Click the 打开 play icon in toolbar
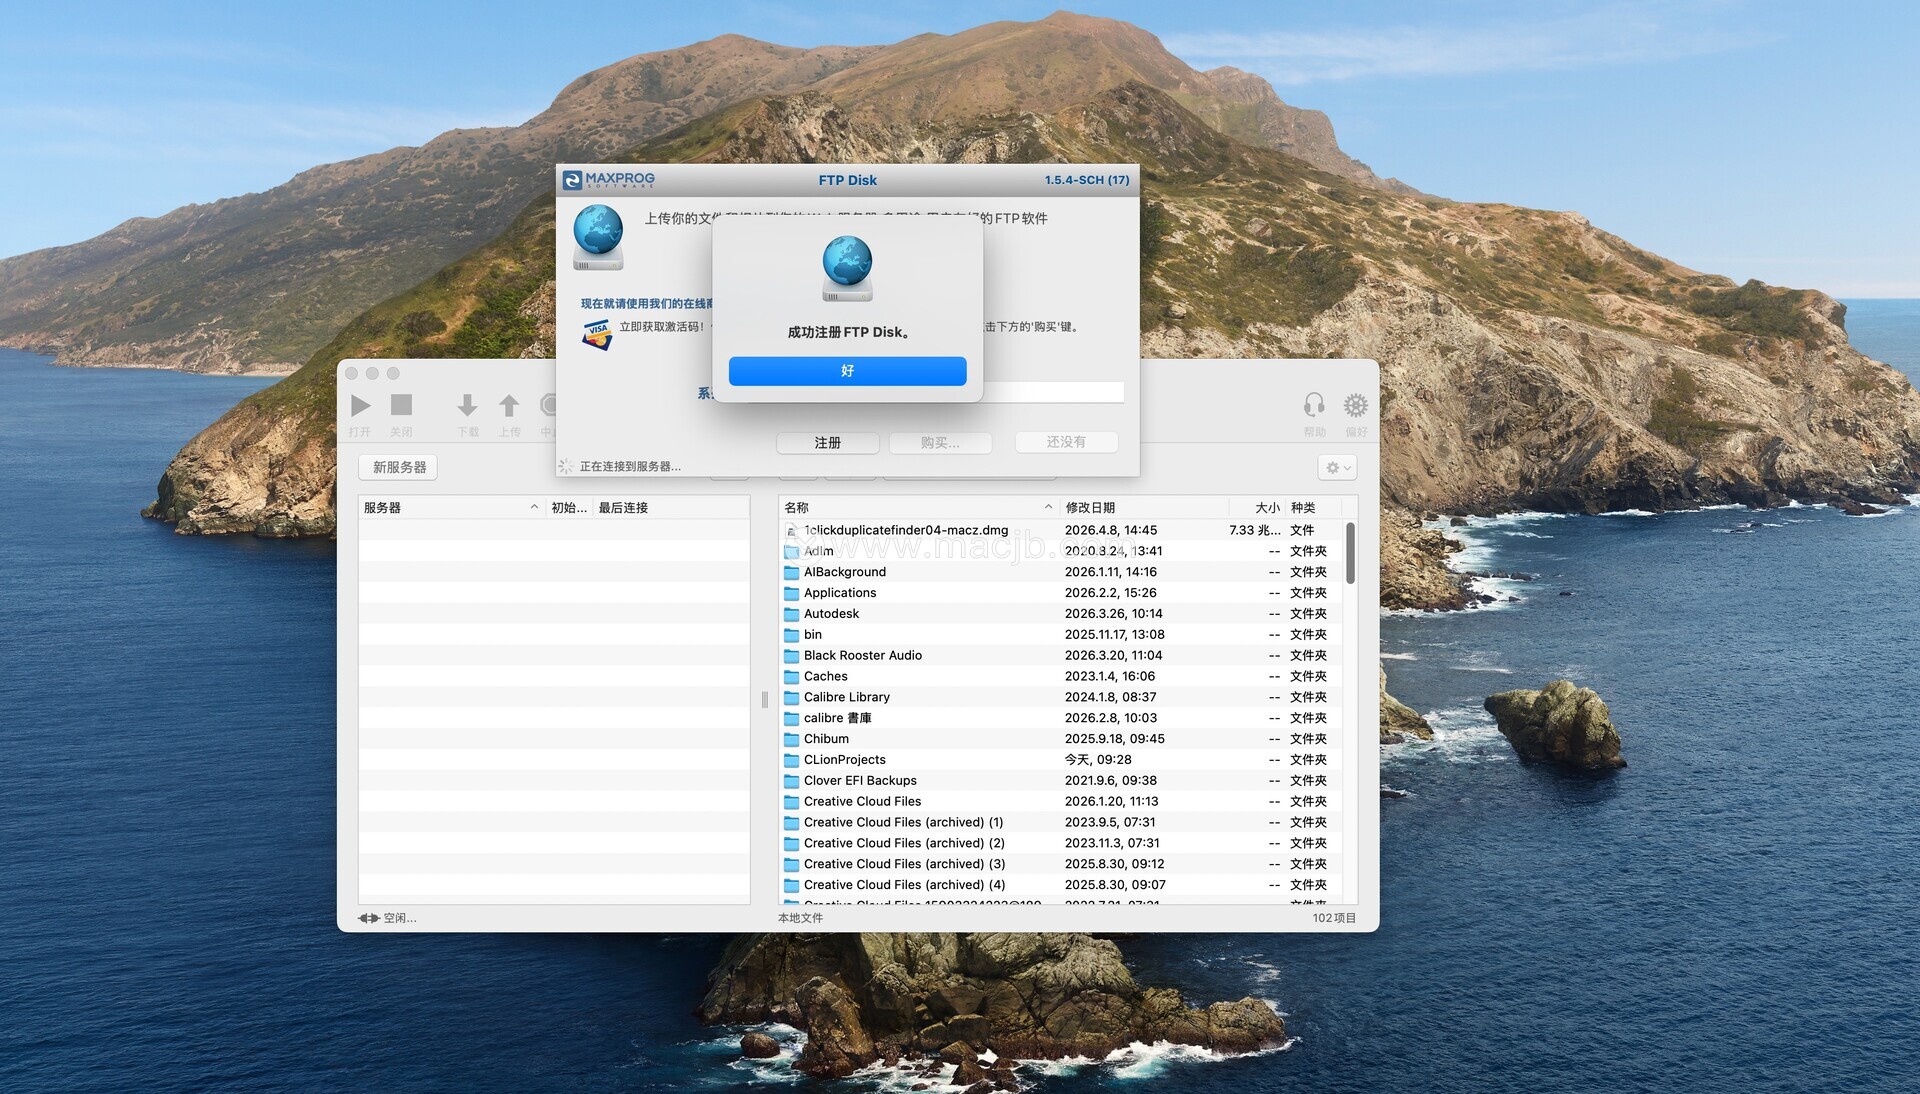Viewport: 1920px width, 1094px height. [361, 405]
